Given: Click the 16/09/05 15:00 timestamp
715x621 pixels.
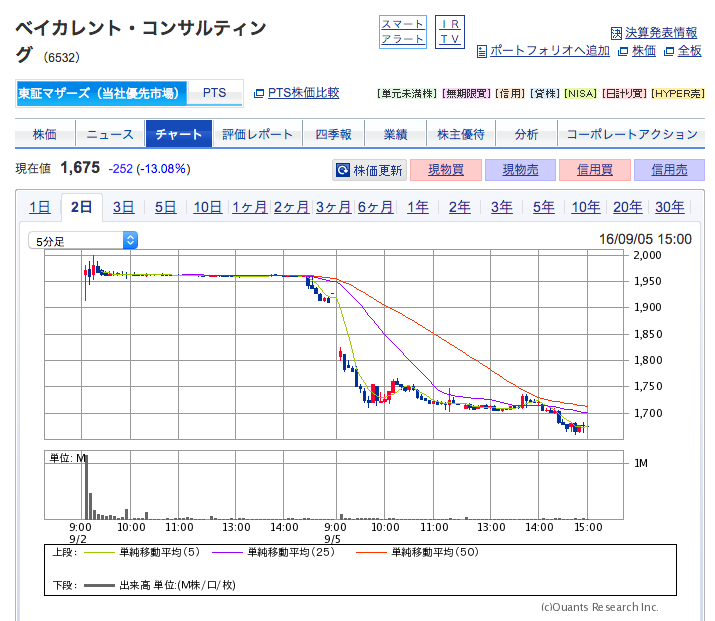Looking at the screenshot, I should click(645, 239).
